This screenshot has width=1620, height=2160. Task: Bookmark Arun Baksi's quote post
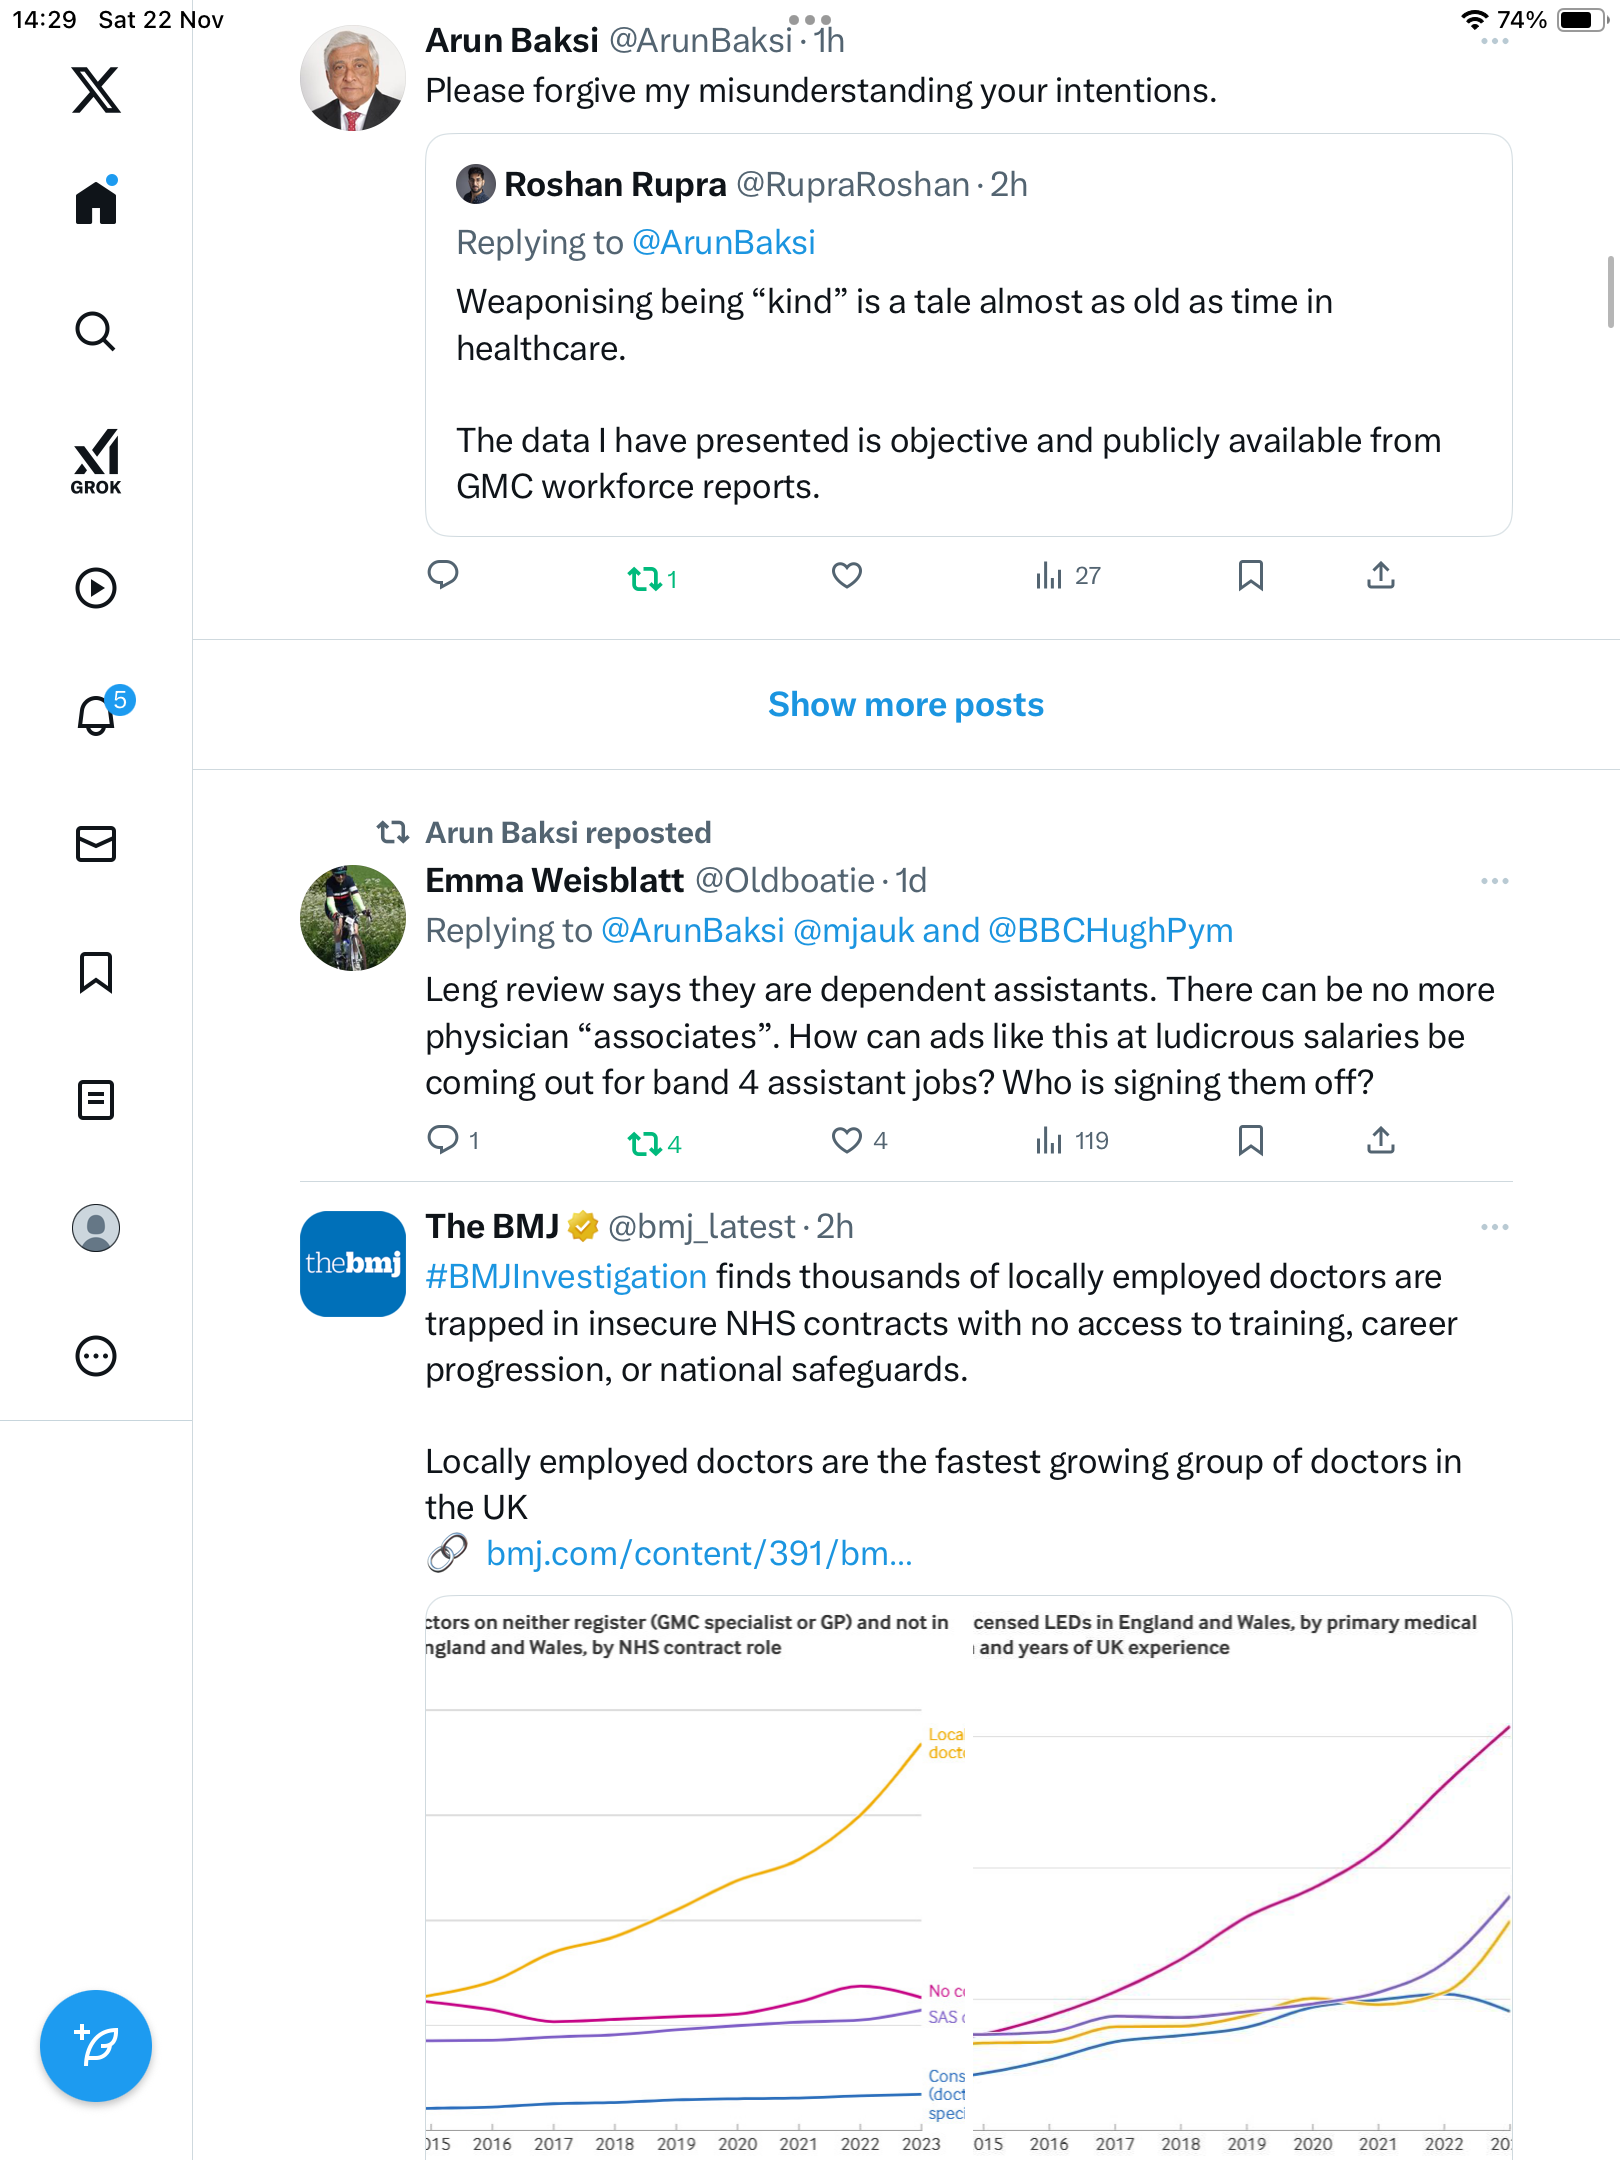click(x=1250, y=575)
